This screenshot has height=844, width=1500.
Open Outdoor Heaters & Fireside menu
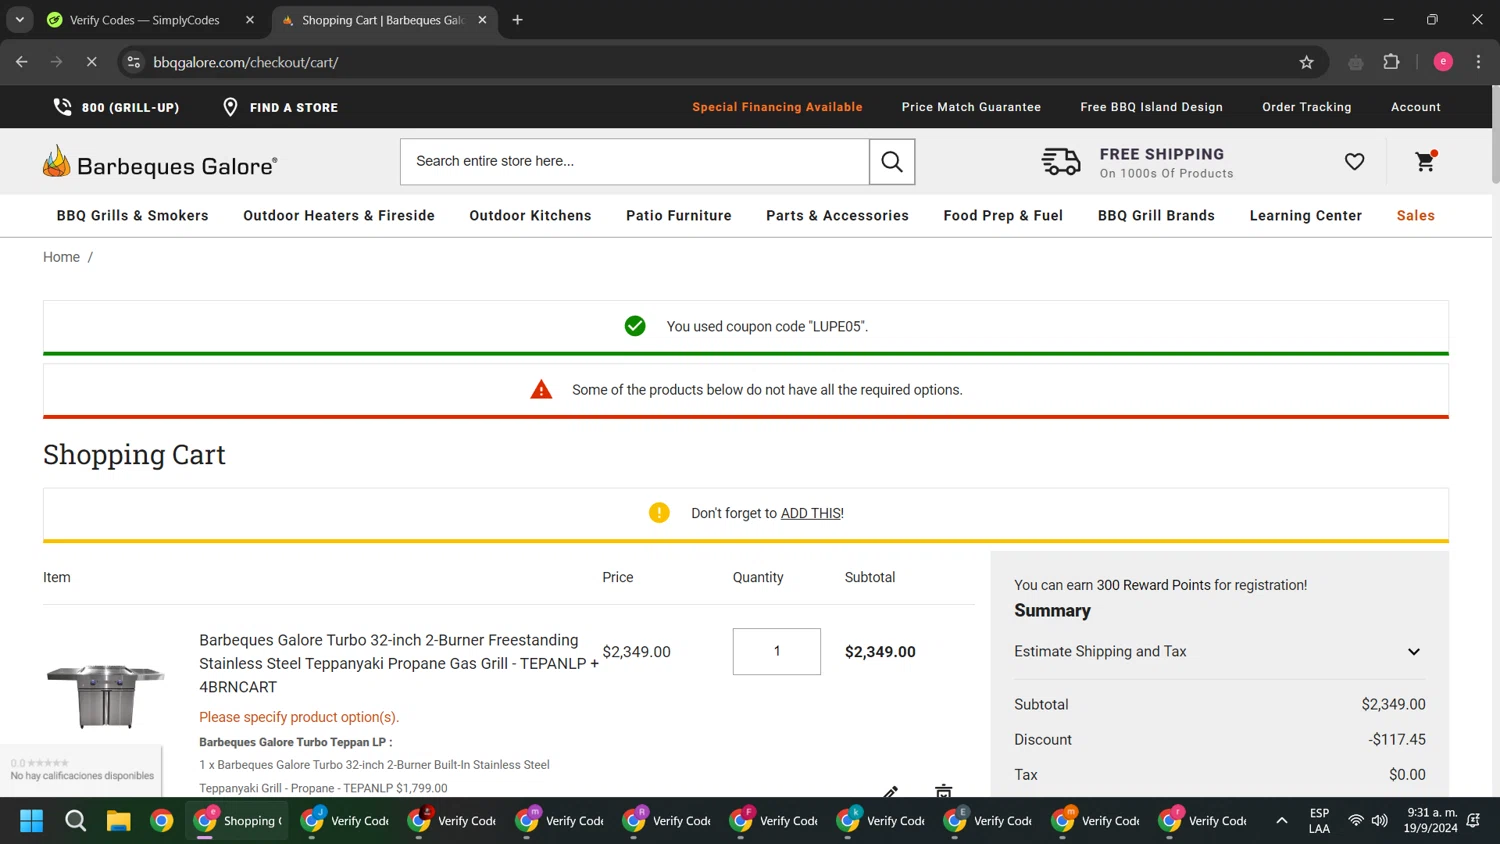(x=339, y=216)
